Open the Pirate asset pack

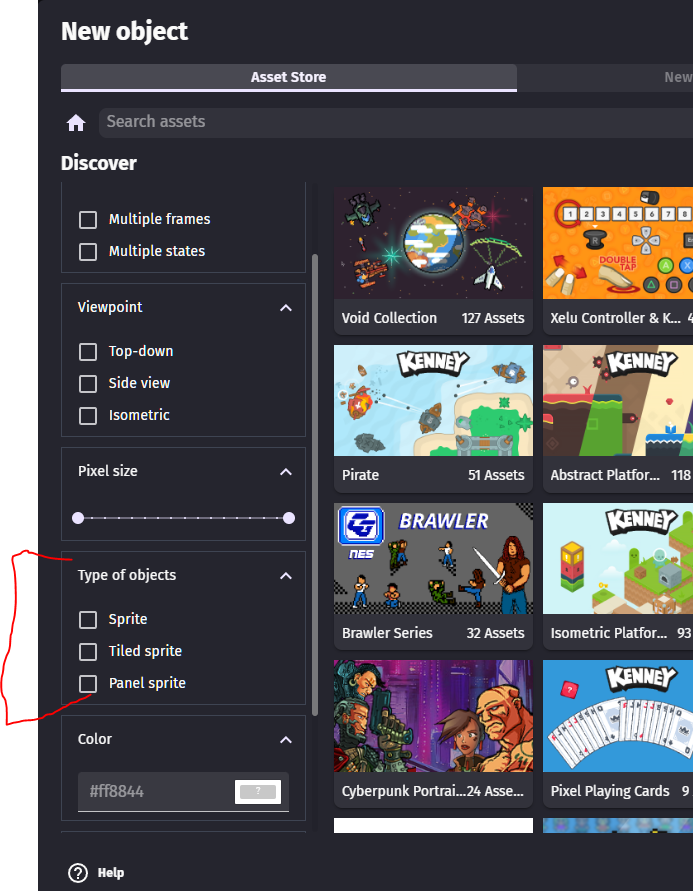(x=433, y=418)
